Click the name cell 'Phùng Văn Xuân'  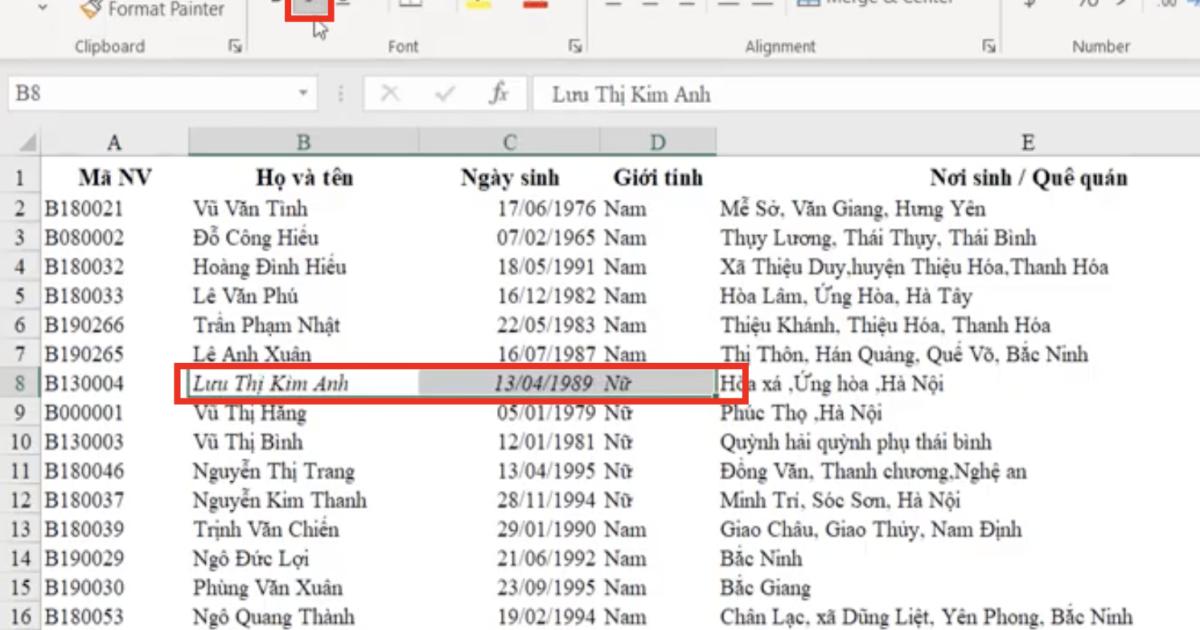[x=303, y=587]
